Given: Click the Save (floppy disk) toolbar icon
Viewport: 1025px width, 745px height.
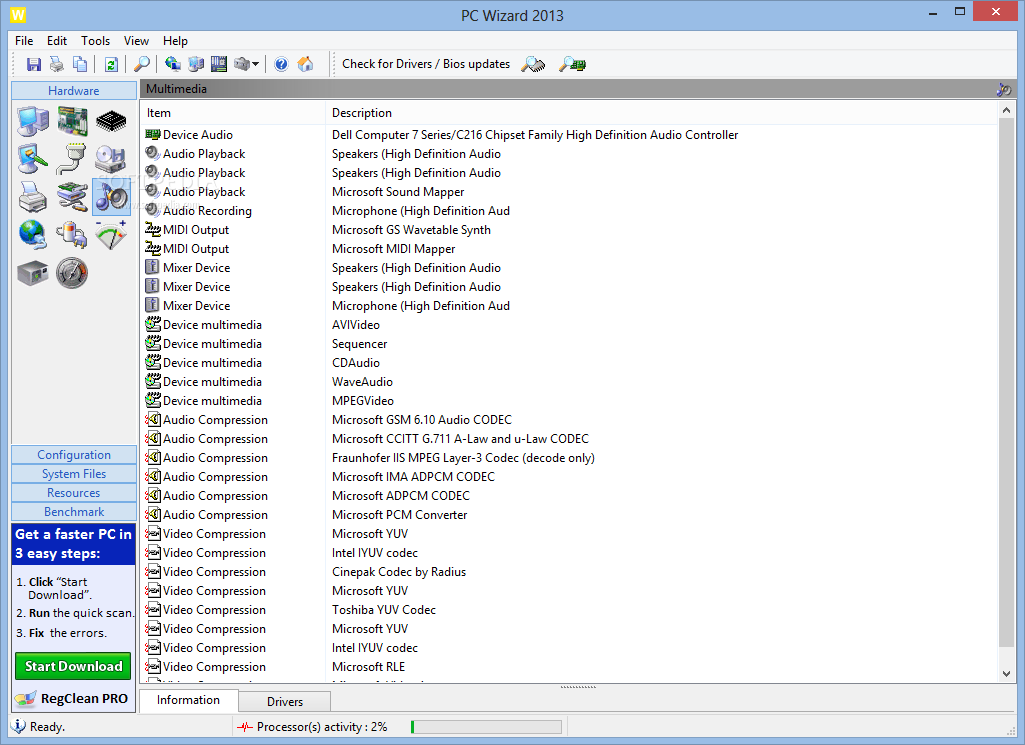Looking at the screenshot, I should [33, 64].
